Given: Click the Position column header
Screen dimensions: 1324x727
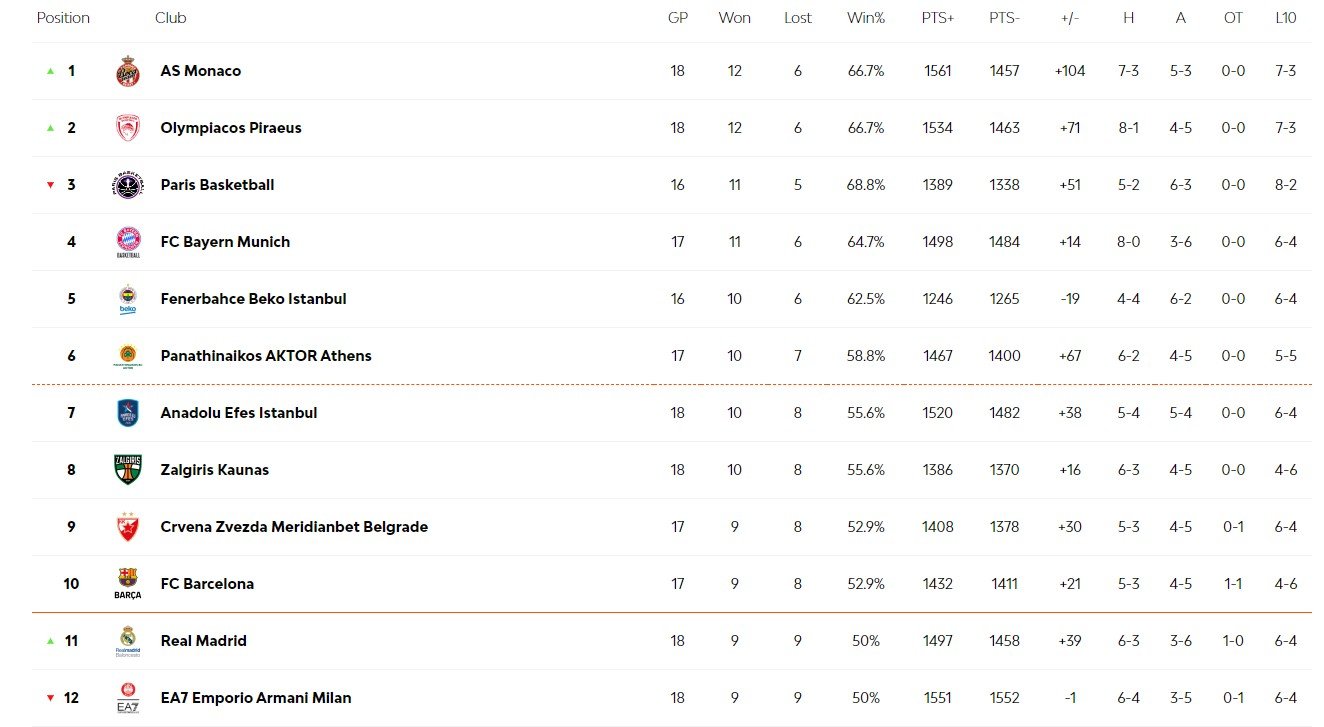Looking at the screenshot, I should pos(63,18).
